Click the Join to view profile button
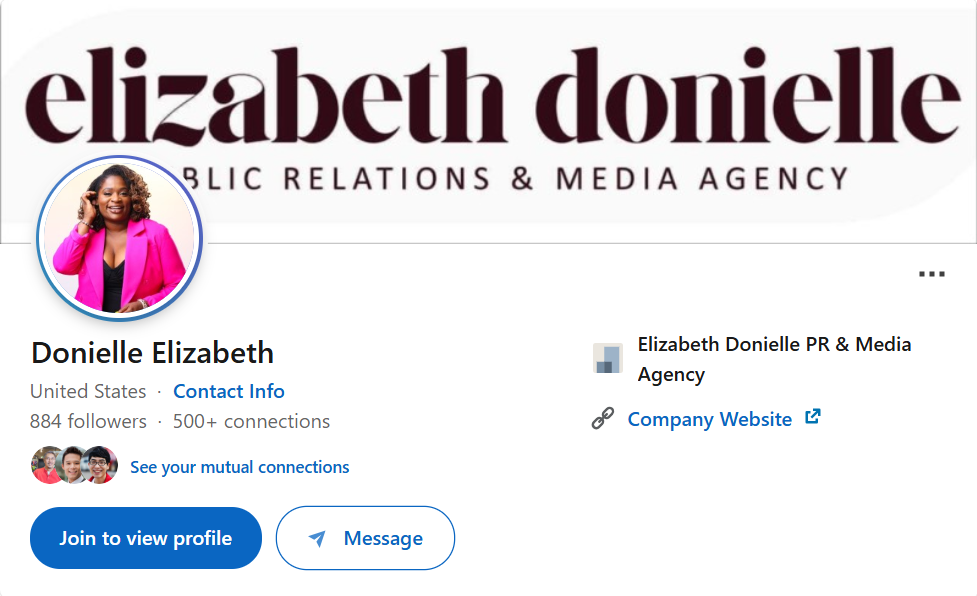This screenshot has height=596, width=977. [145, 538]
